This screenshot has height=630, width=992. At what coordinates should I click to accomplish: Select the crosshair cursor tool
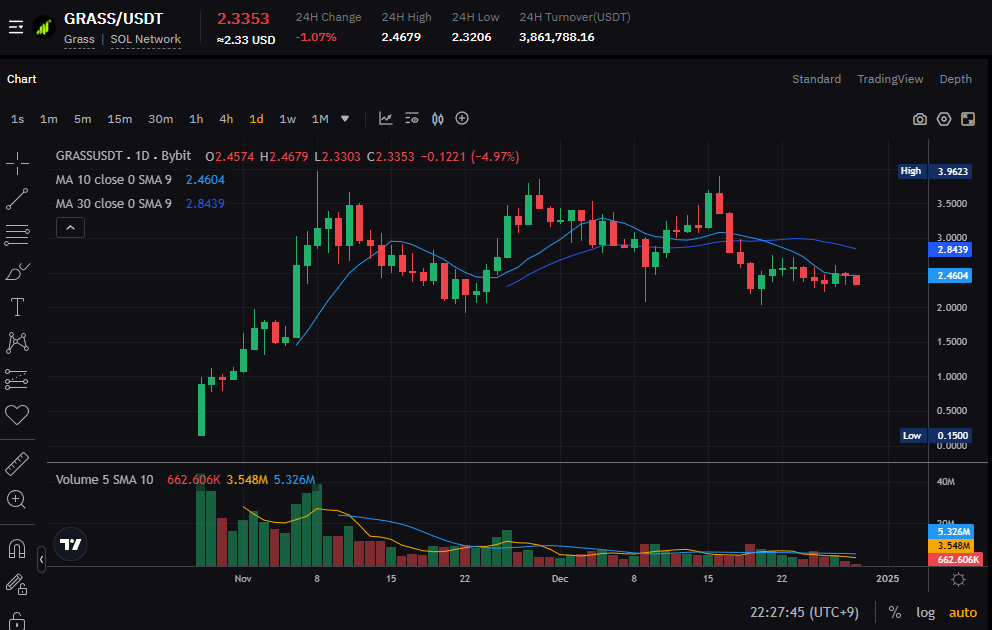pyautogui.click(x=17, y=163)
